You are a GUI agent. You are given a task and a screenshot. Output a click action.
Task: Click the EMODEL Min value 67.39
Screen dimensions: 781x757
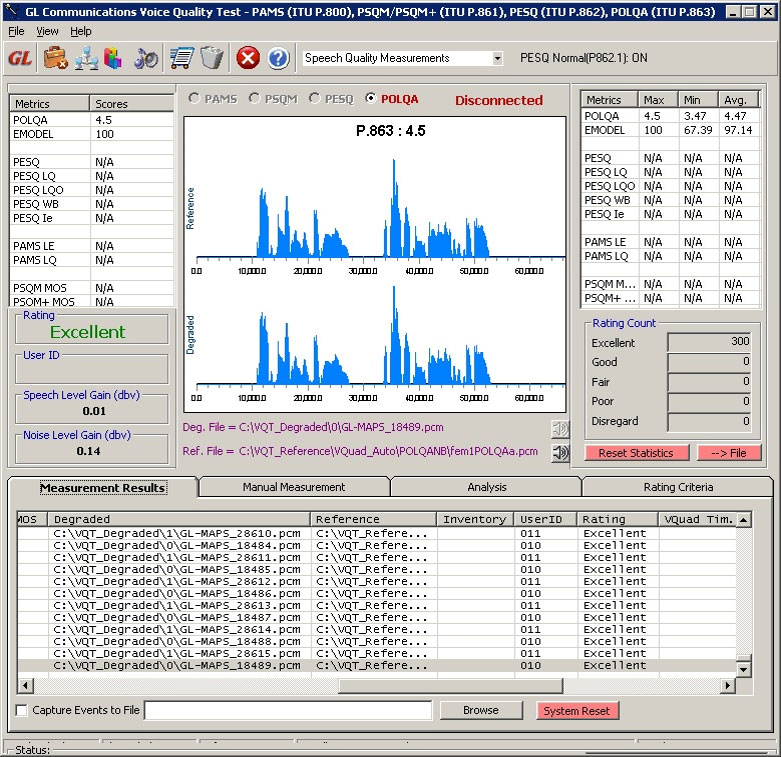tap(698, 130)
